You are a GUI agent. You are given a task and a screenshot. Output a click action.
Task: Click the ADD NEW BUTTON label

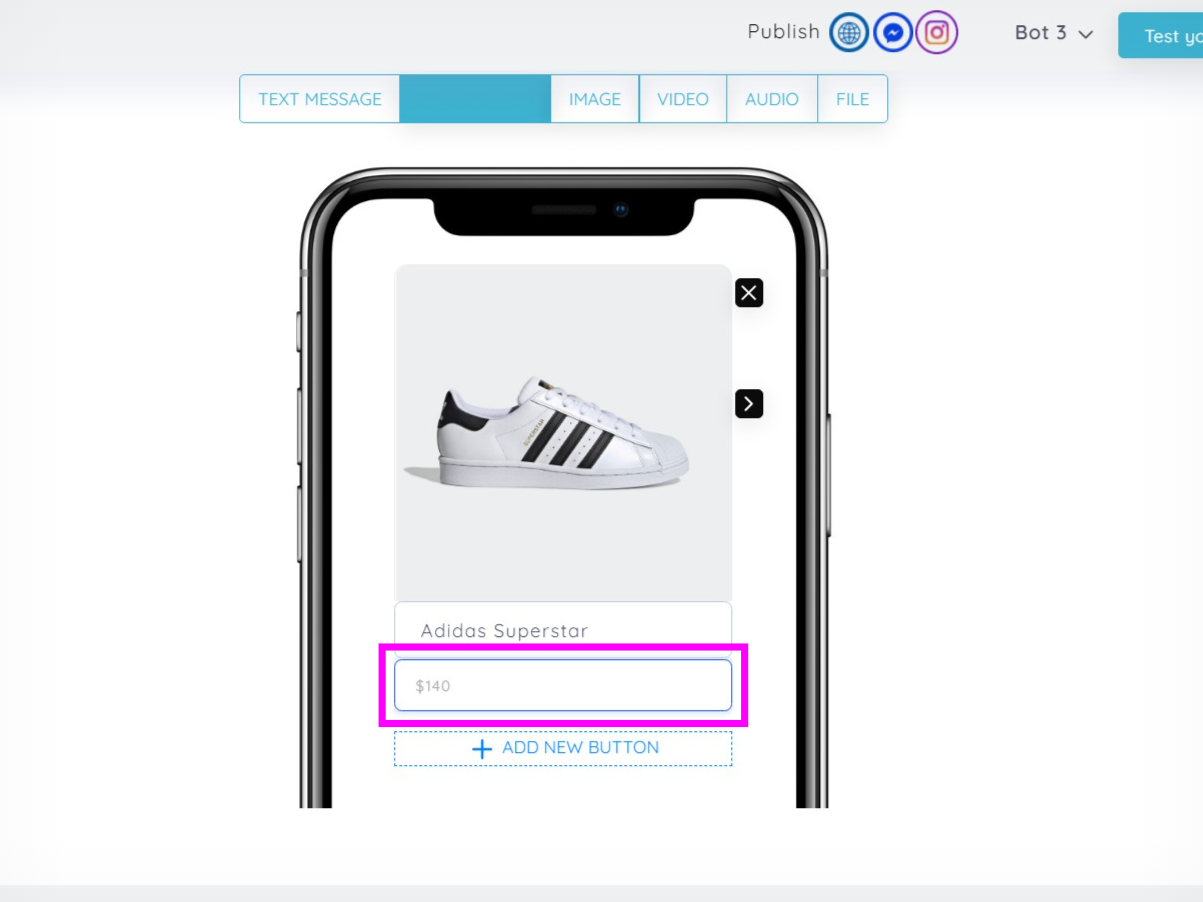click(581, 748)
